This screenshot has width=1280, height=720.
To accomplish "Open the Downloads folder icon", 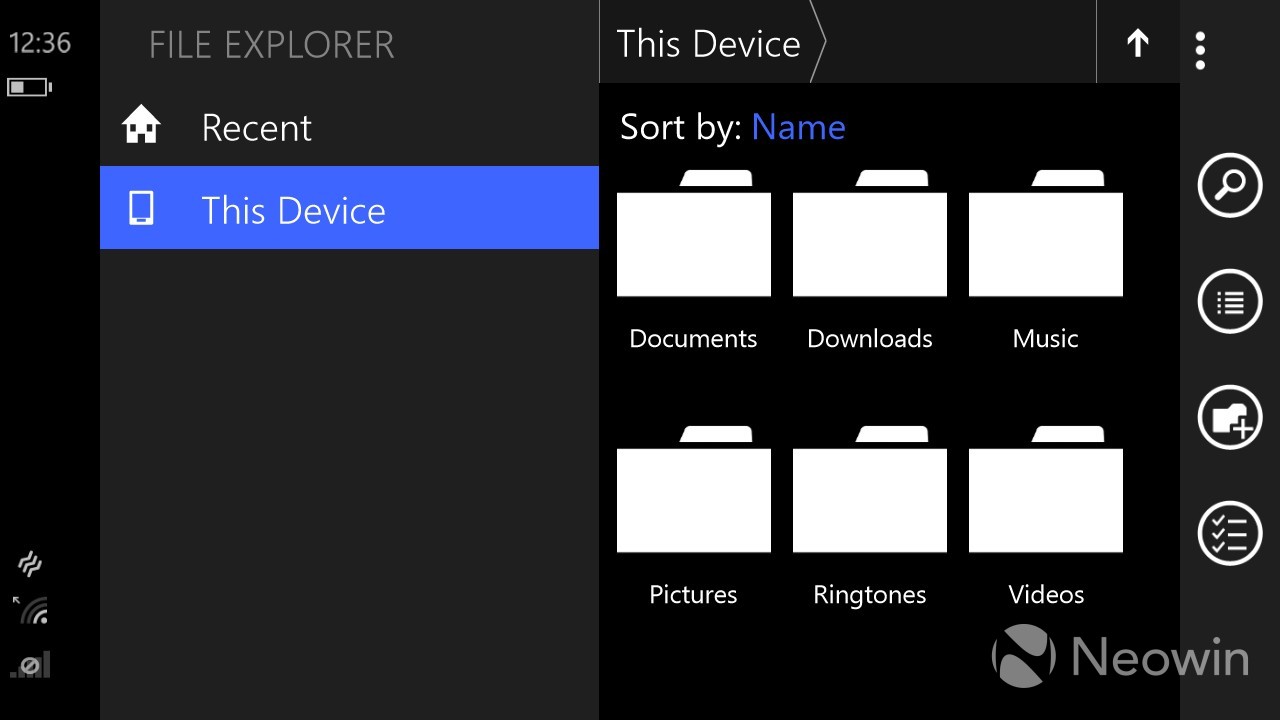I will [x=870, y=234].
